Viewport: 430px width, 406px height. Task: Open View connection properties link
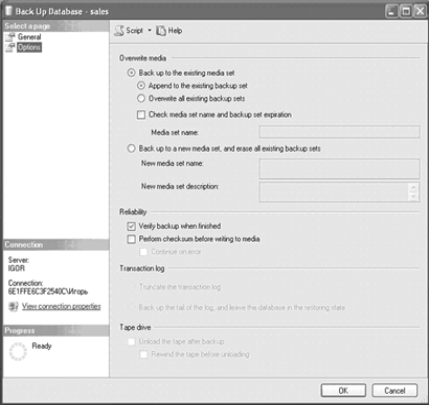click(x=61, y=306)
